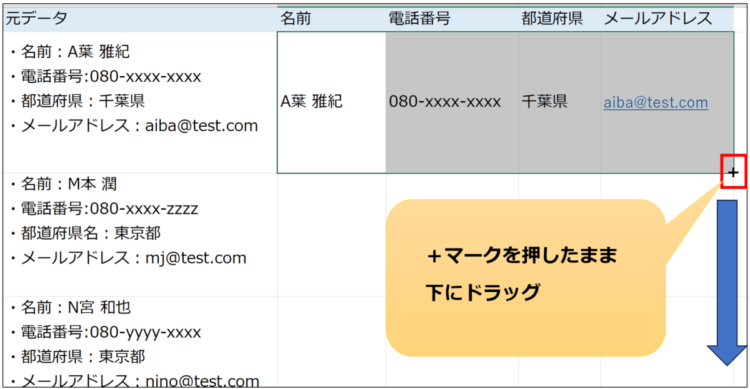Viewport: 750px width, 389px height.
Task: Select the cell containing A葉 雅紀
Action: (x=331, y=102)
